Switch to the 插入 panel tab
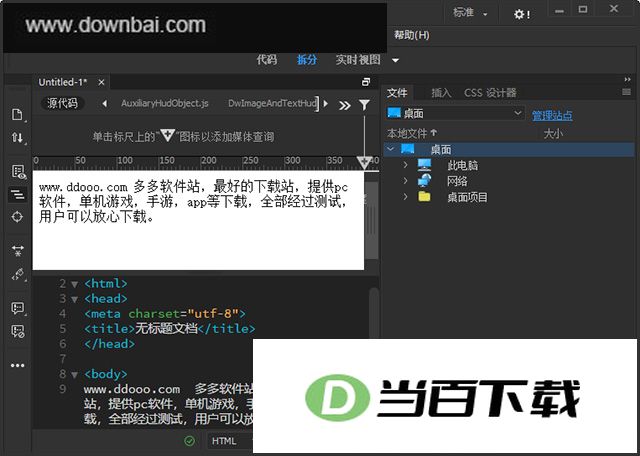 click(x=441, y=93)
